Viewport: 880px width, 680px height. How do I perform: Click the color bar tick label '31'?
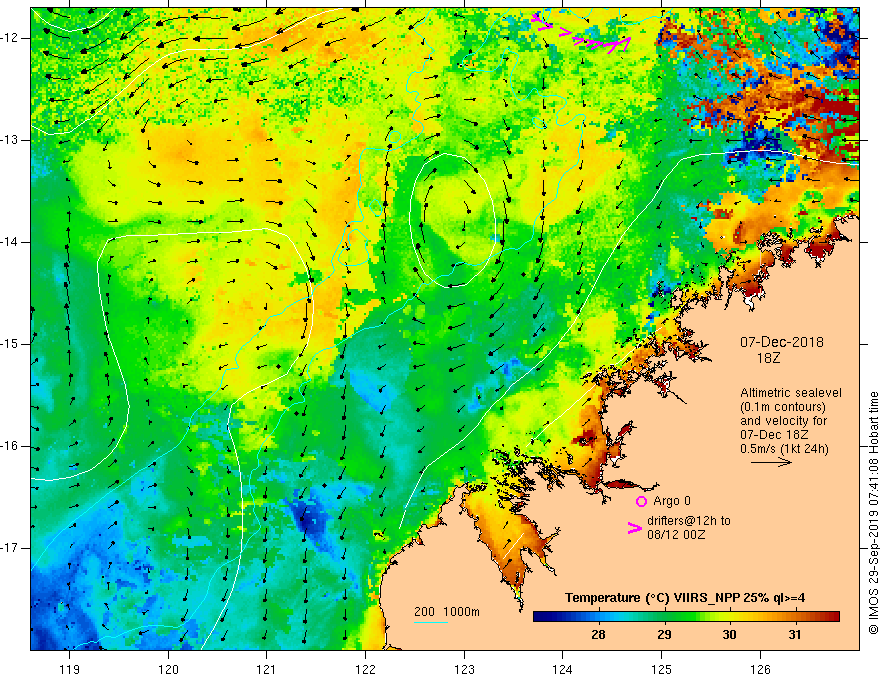click(795, 635)
